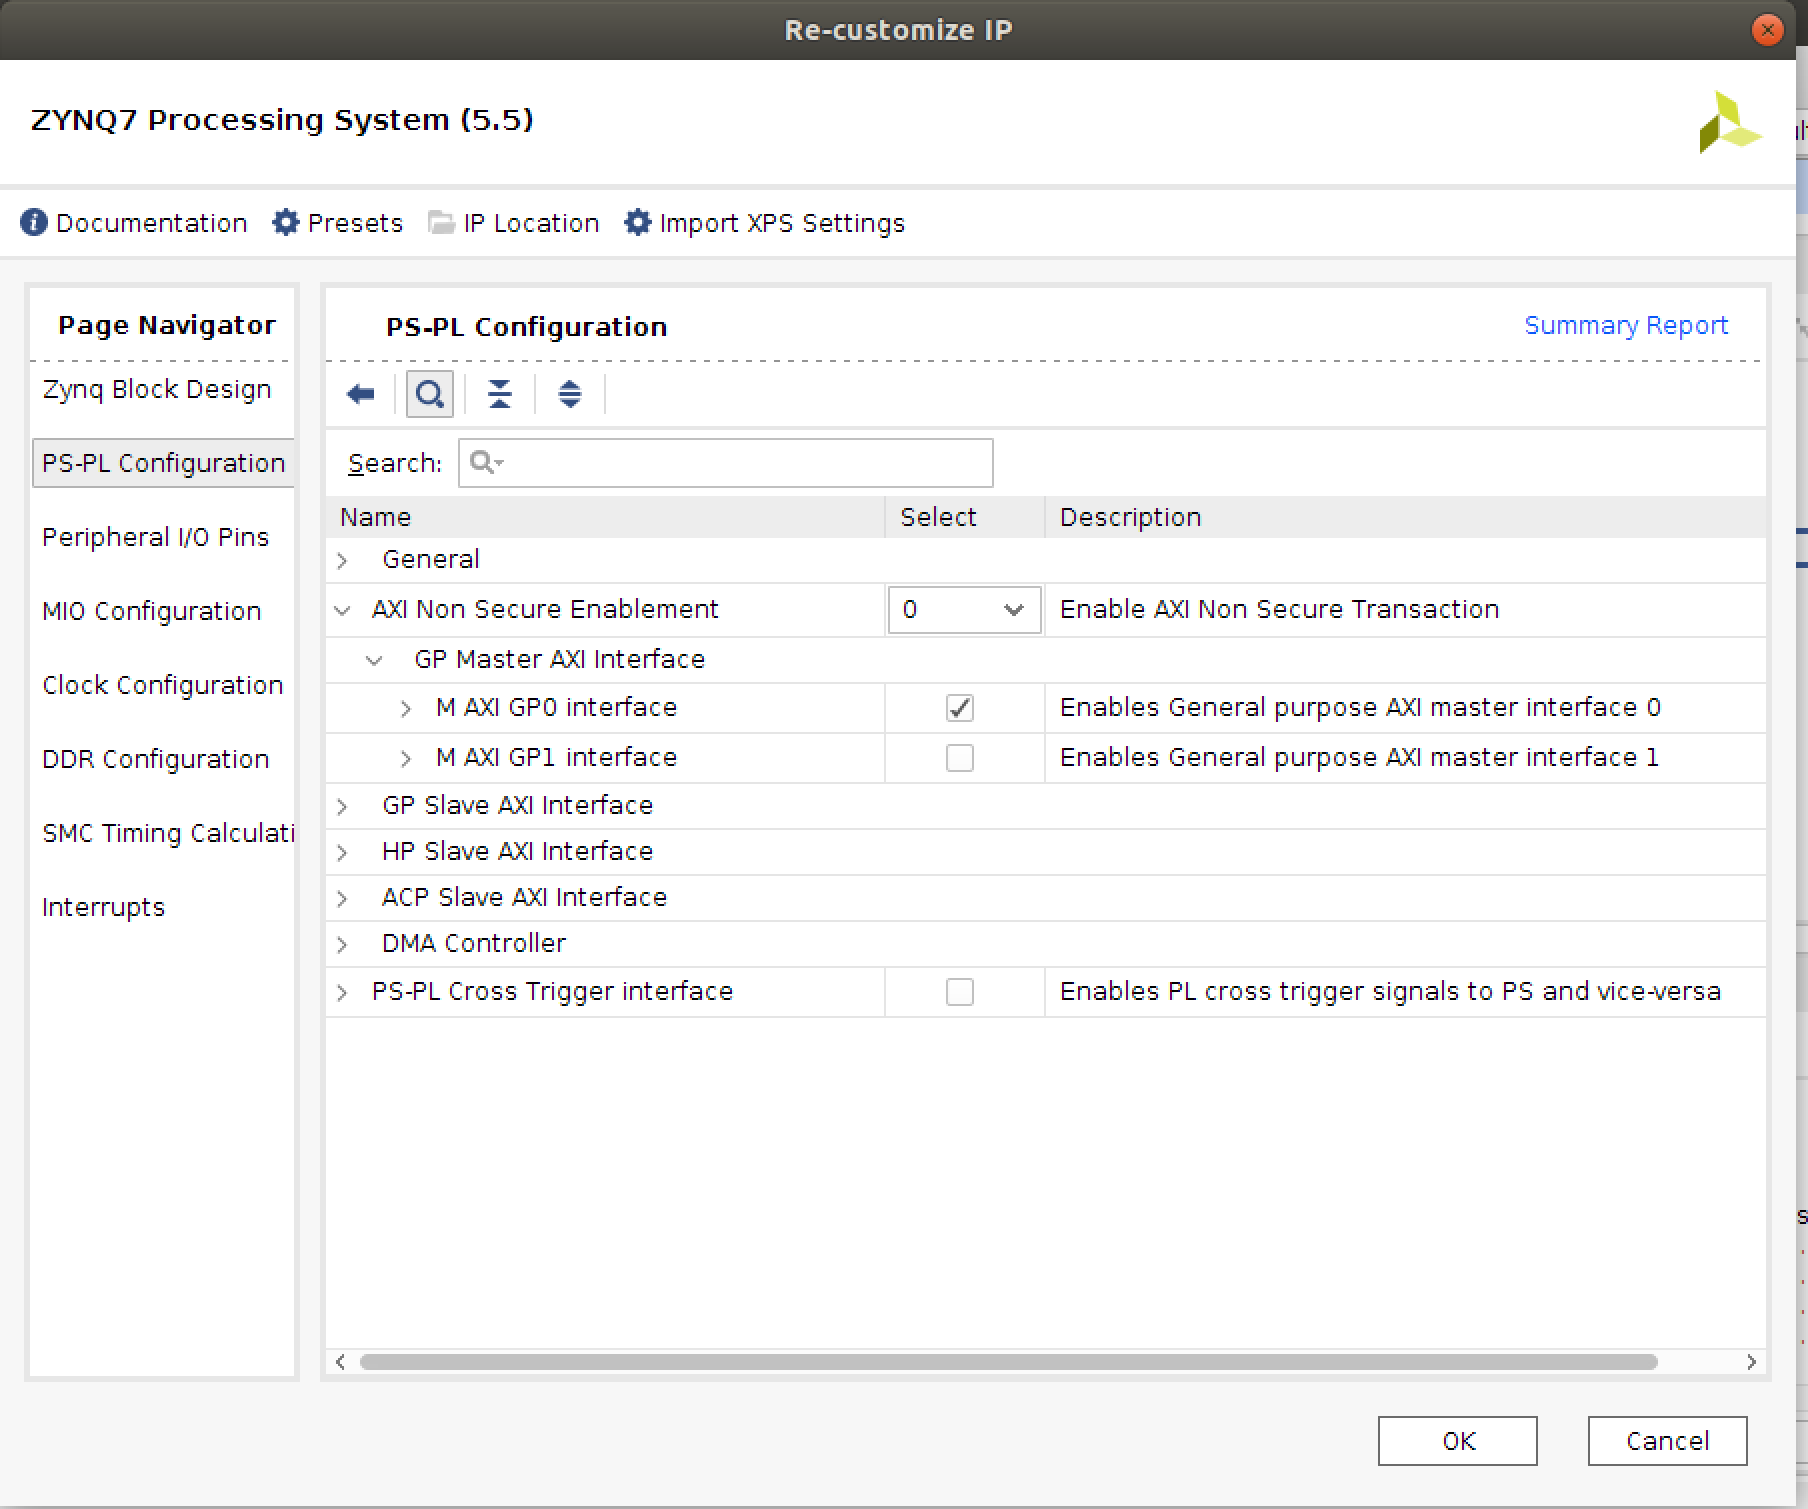Open Documentation via the info icon

(x=34, y=222)
